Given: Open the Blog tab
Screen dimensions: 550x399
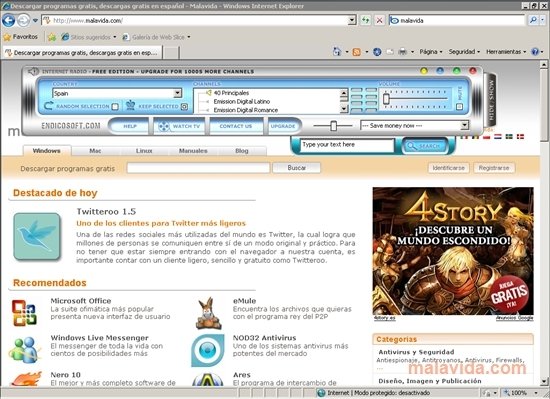Looking at the screenshot, I should (242, 151).
